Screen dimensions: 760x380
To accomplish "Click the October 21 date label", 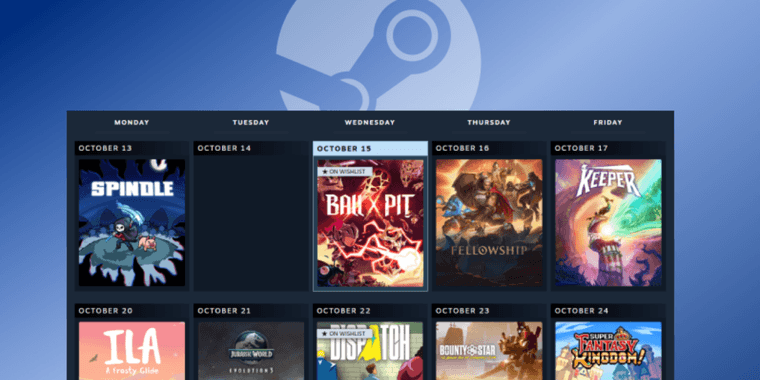I will pyautogui.click(x=224, y=311).
